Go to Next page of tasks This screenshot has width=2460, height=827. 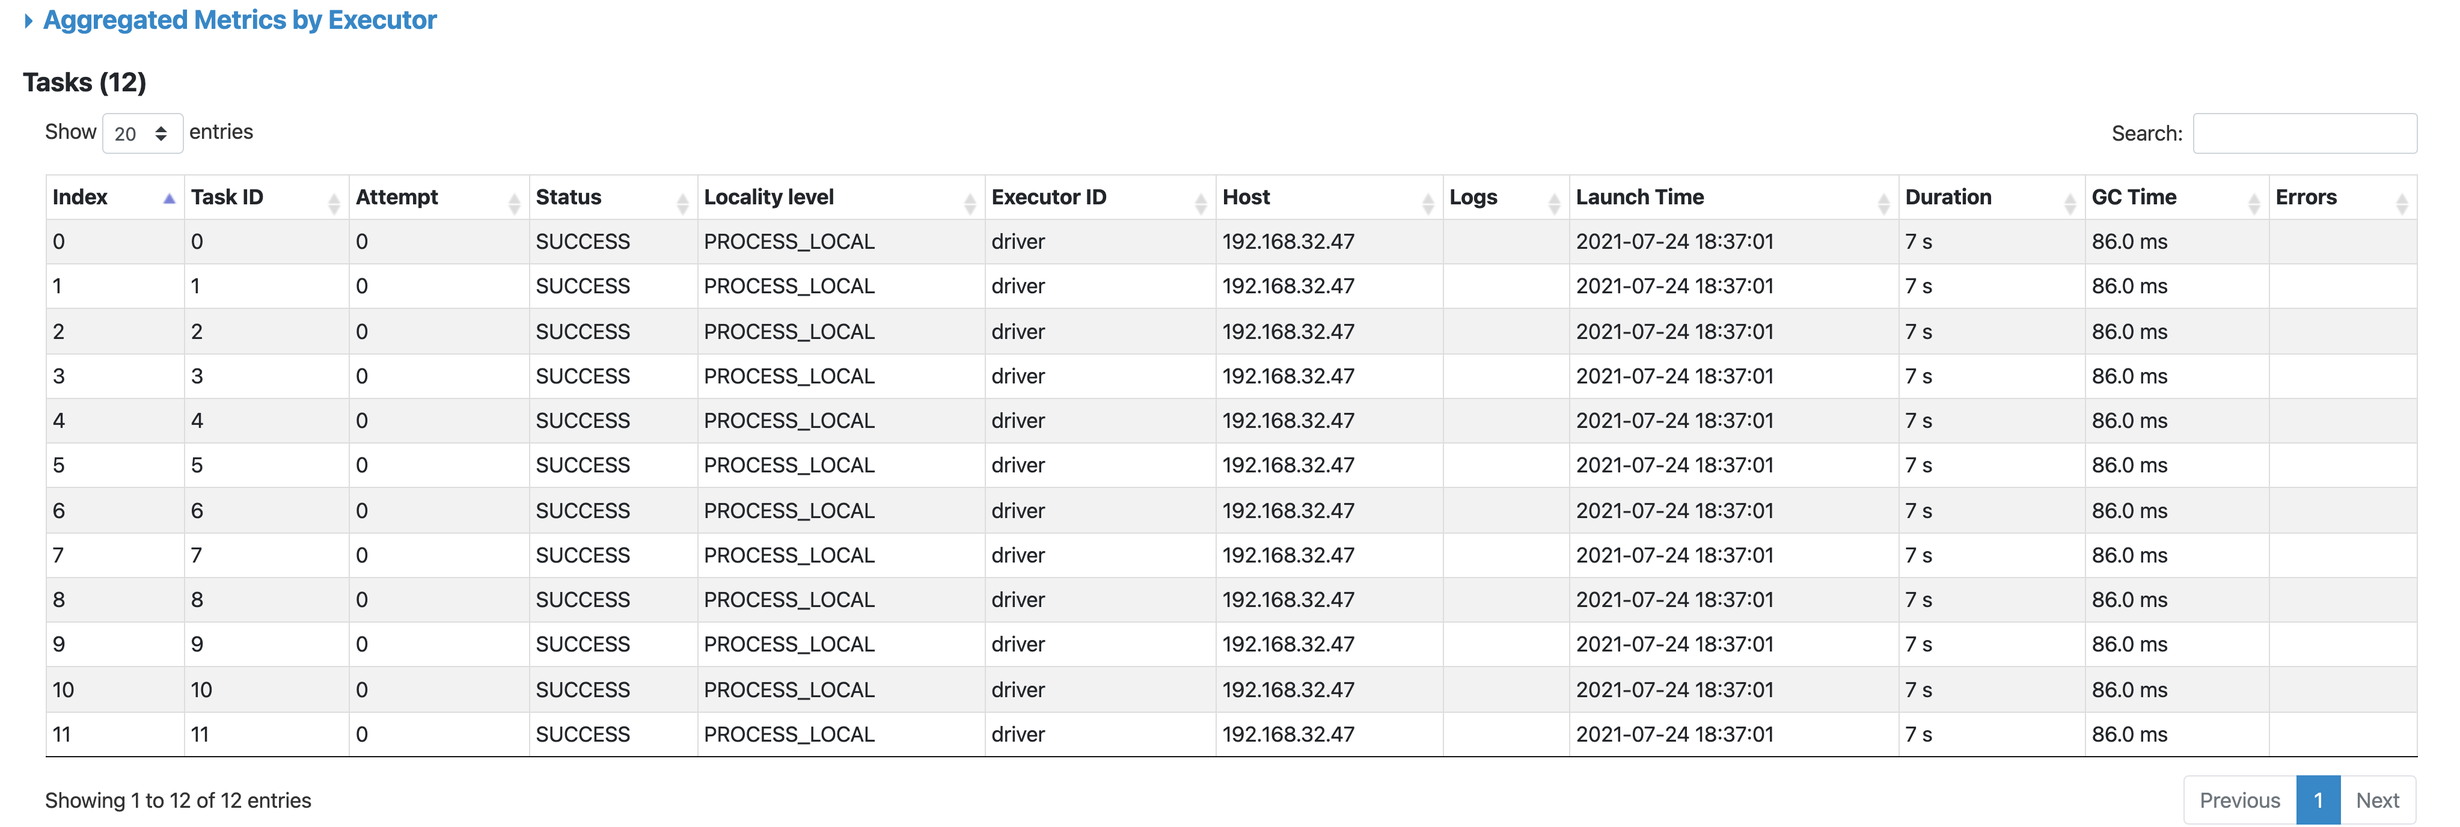tap(2377, 800)
